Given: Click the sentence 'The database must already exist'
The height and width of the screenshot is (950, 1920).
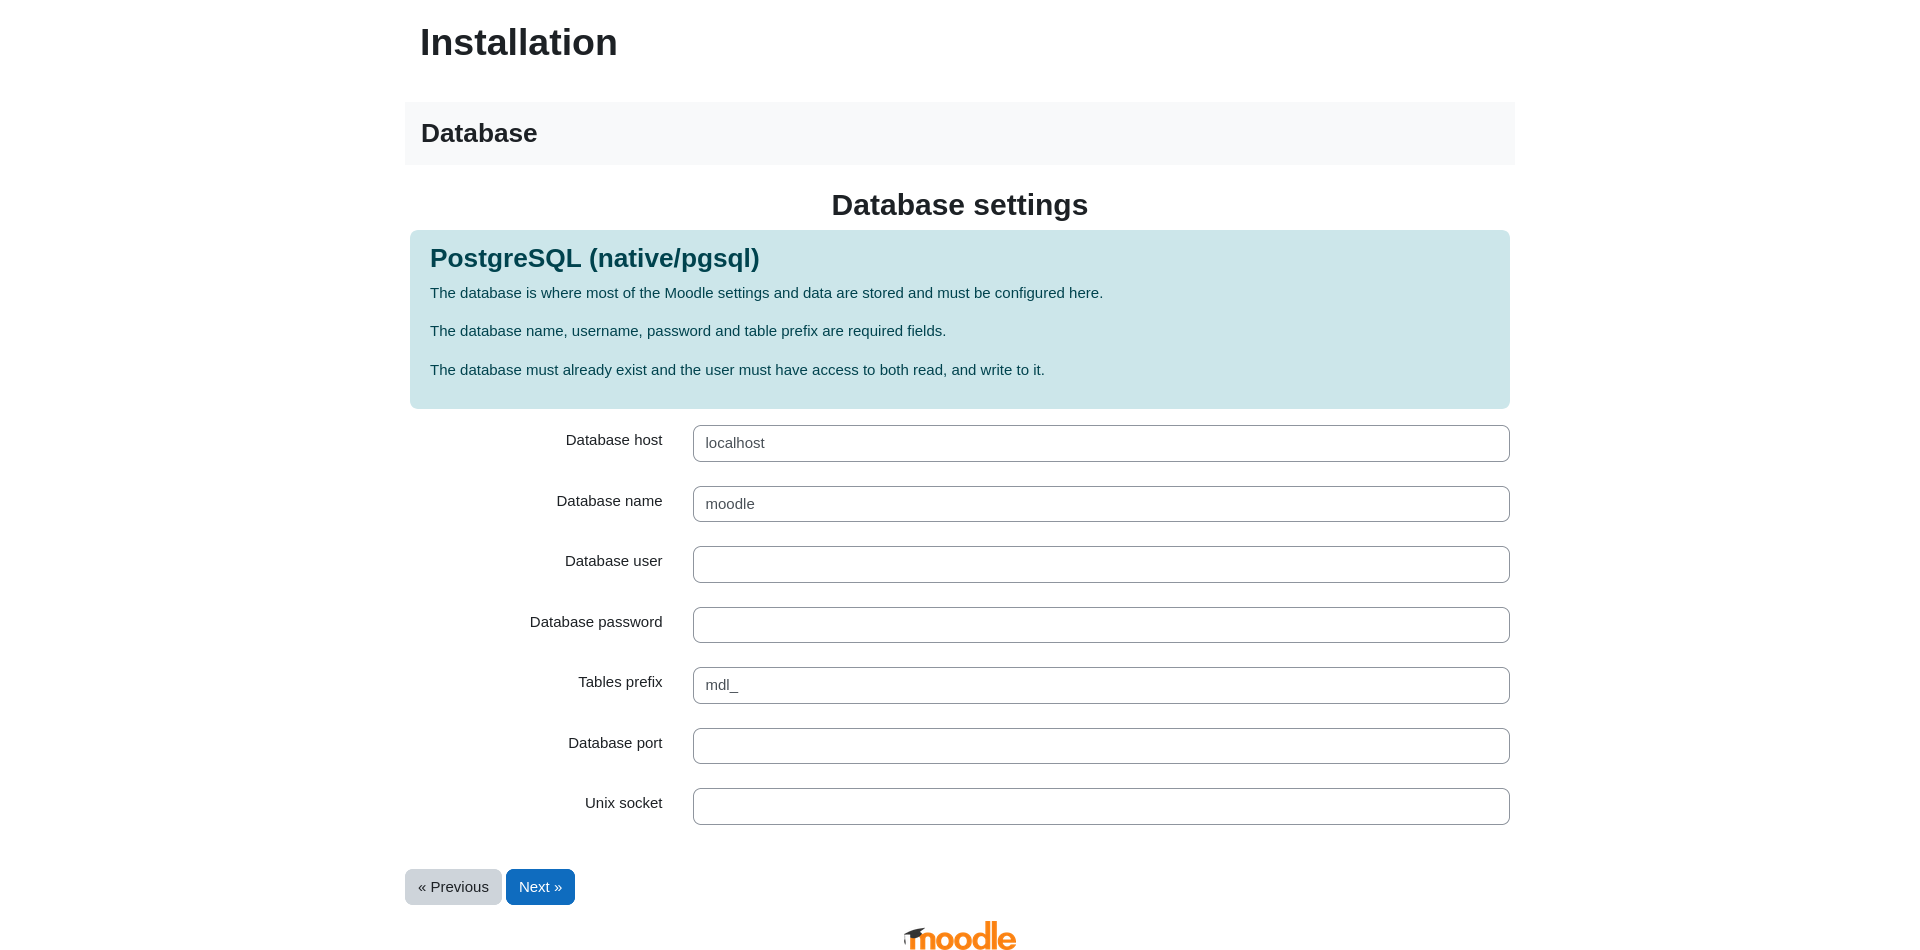Looking at the screenshot, I should click(x=737, y=370).
